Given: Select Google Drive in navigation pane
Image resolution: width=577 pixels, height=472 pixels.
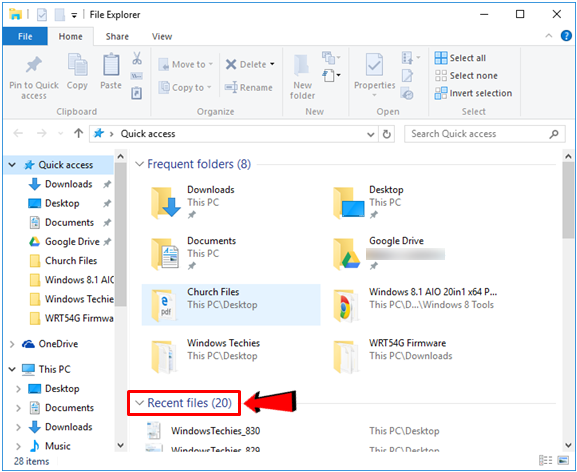Looking at the screenshot, I should 71,242.
